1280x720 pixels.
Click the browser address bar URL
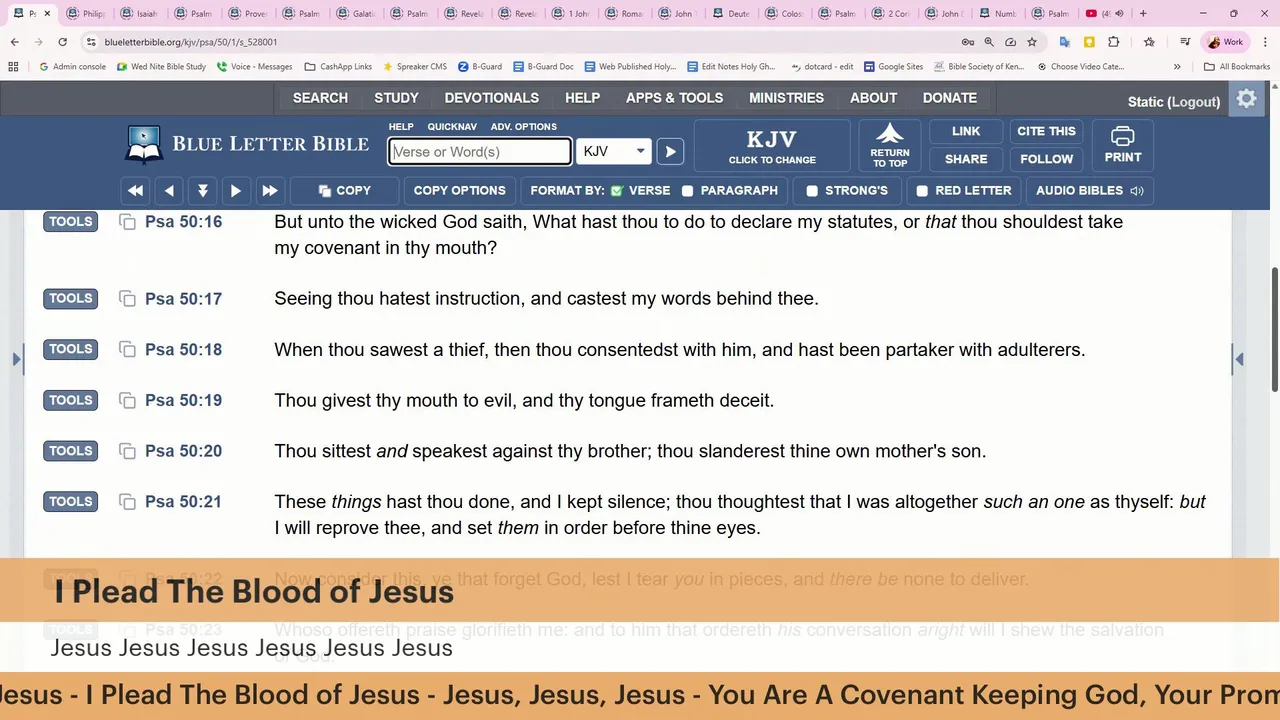coord(191,42)
